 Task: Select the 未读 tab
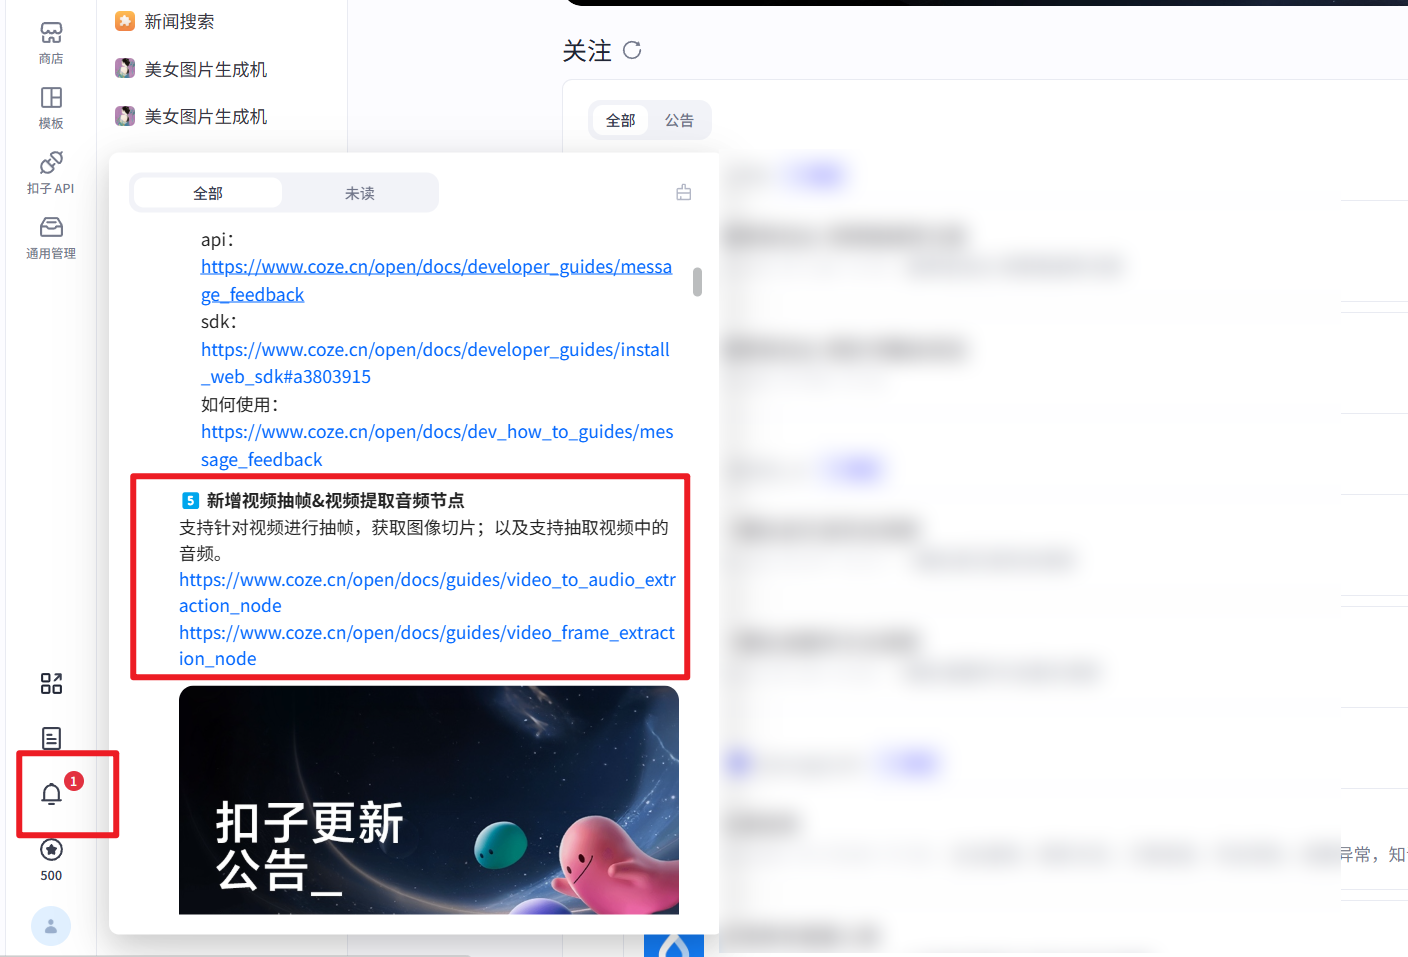[360, 193]
